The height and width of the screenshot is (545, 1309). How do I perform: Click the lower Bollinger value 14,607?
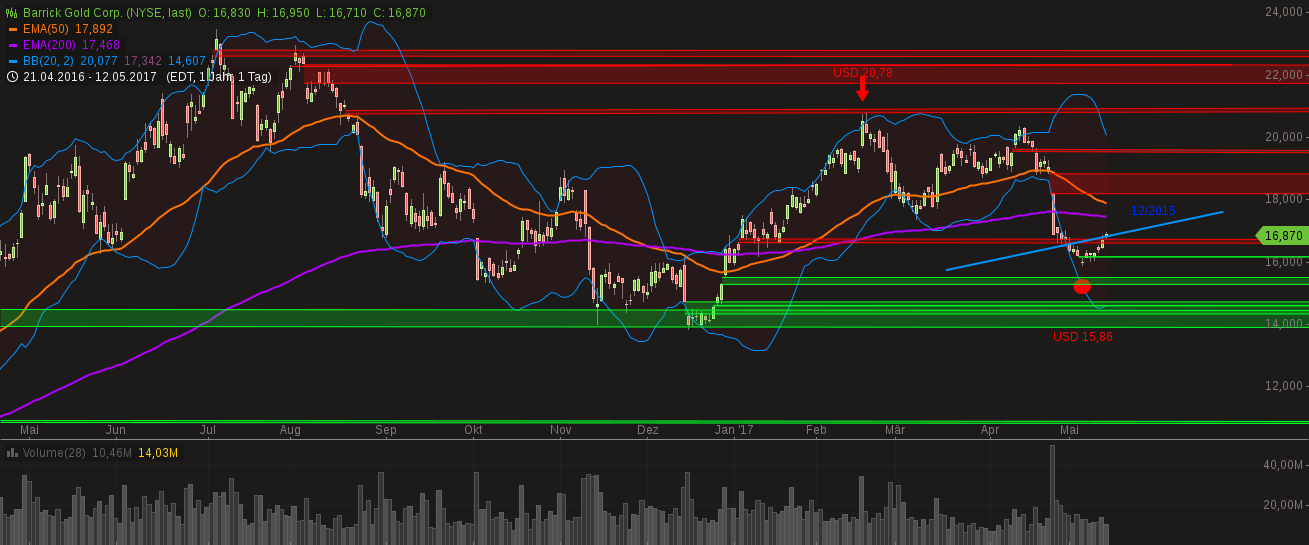(187, 61)
